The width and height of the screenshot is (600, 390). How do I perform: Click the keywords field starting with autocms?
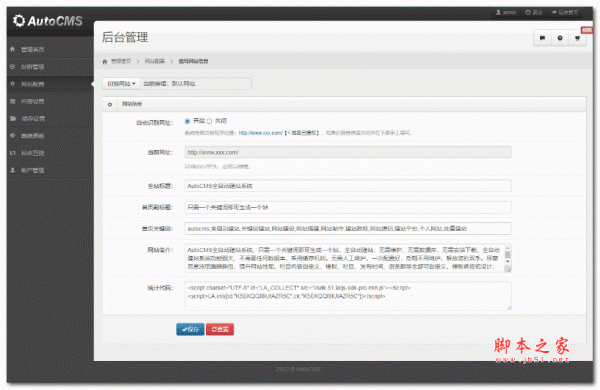pyautogui.click(x=348, y=228)
